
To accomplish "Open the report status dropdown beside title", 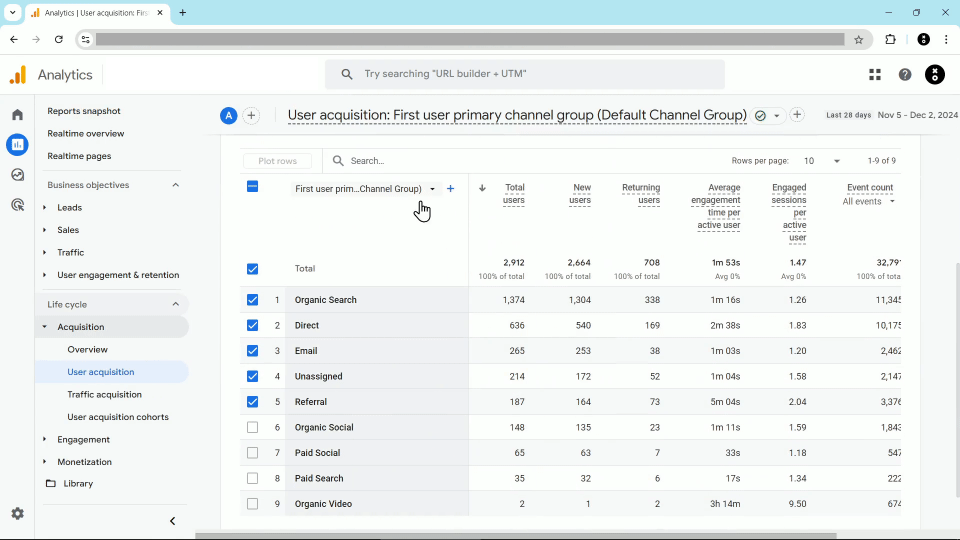I will click(x=776, y=115).
